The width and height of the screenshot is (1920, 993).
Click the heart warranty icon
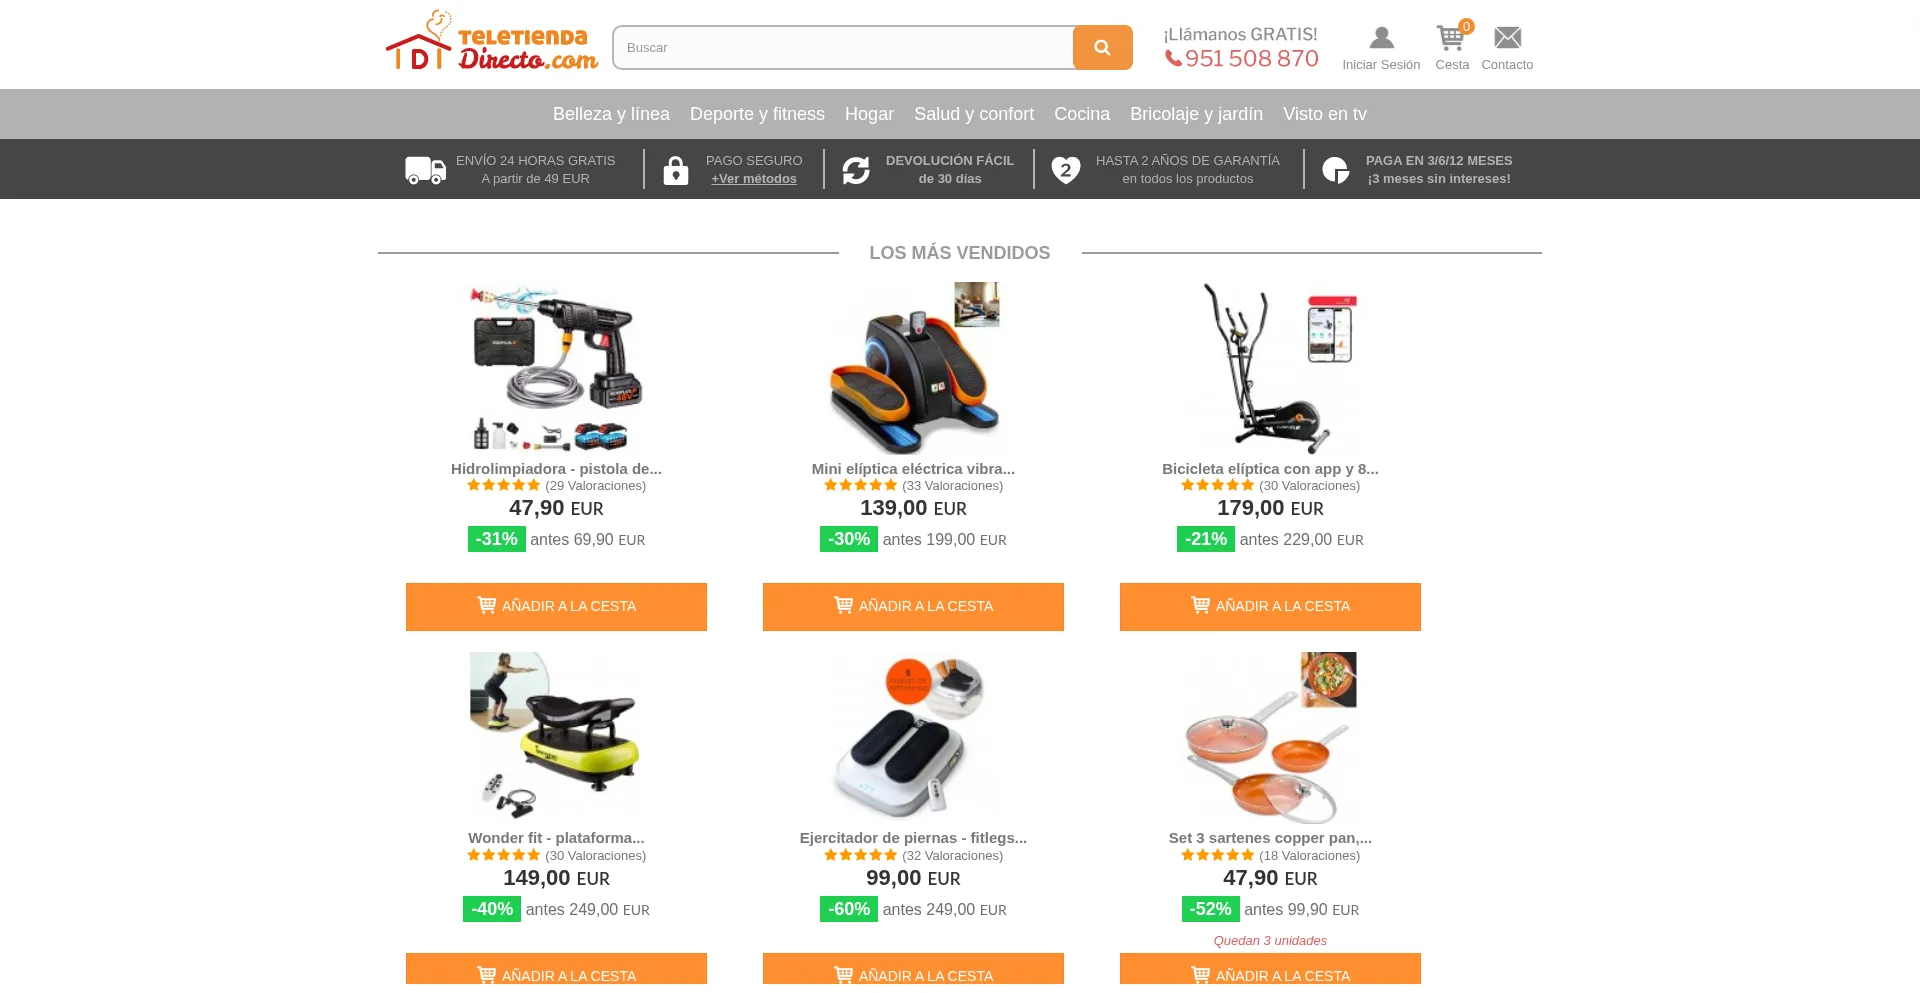click(x=1066, y=170)
